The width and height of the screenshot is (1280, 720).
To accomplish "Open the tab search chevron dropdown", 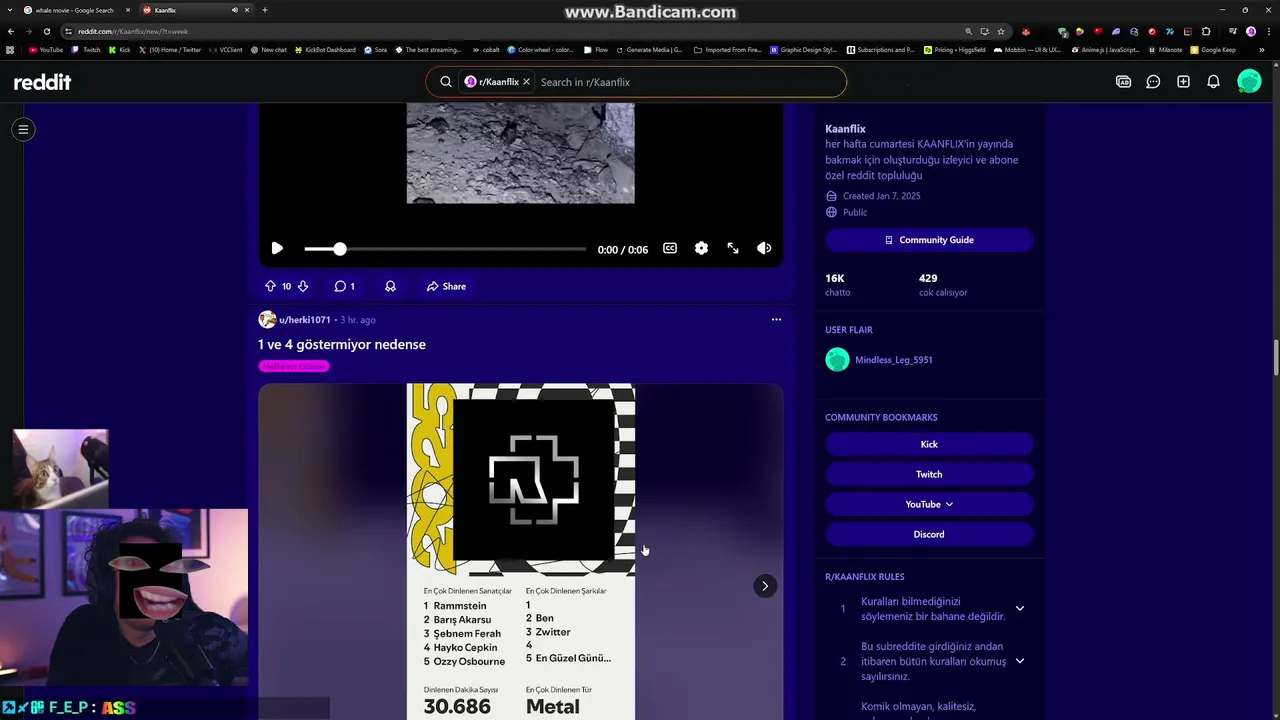I will 9,10.
